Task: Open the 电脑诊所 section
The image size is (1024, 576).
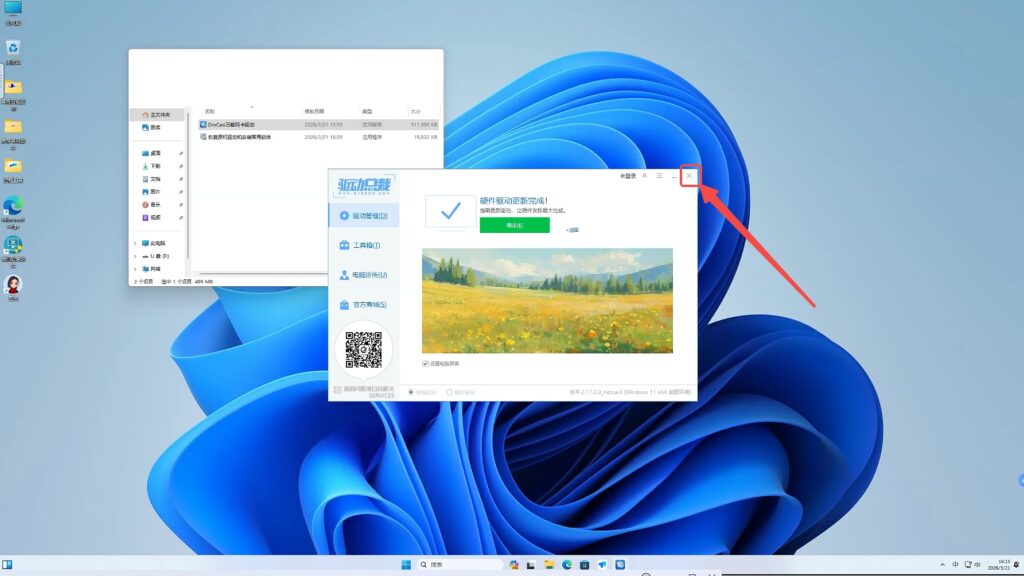Action: [x=362, y=275]
